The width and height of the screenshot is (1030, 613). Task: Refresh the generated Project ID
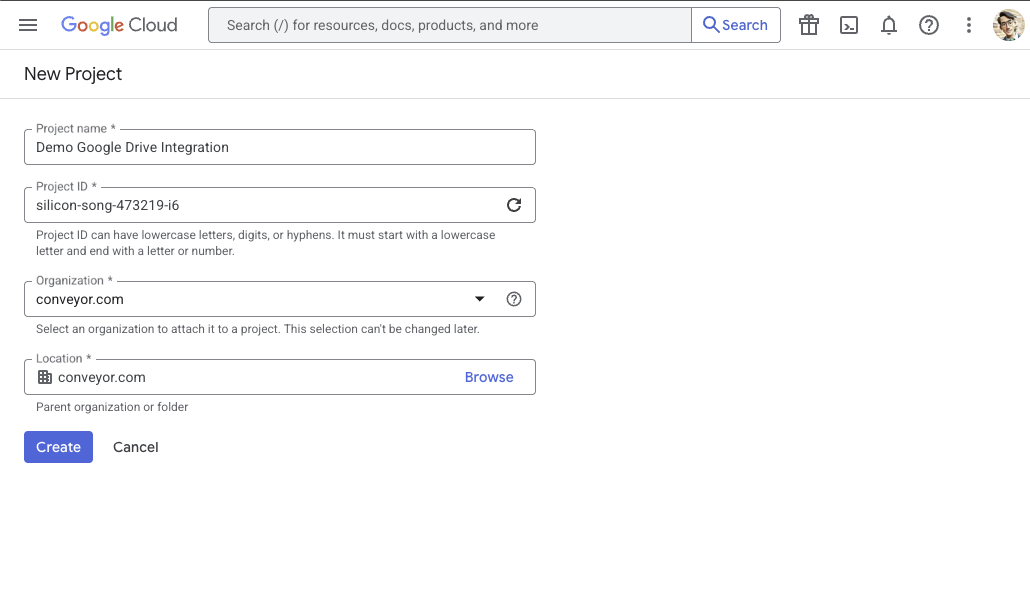514,205
